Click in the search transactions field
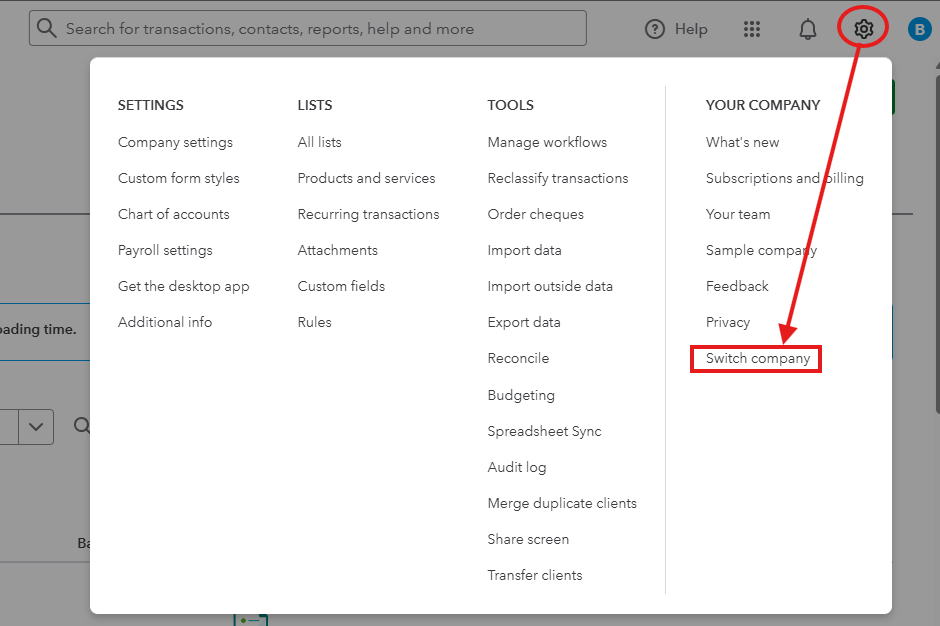The height and width of the screenshot is (626, 940). [x=320, y=29]
